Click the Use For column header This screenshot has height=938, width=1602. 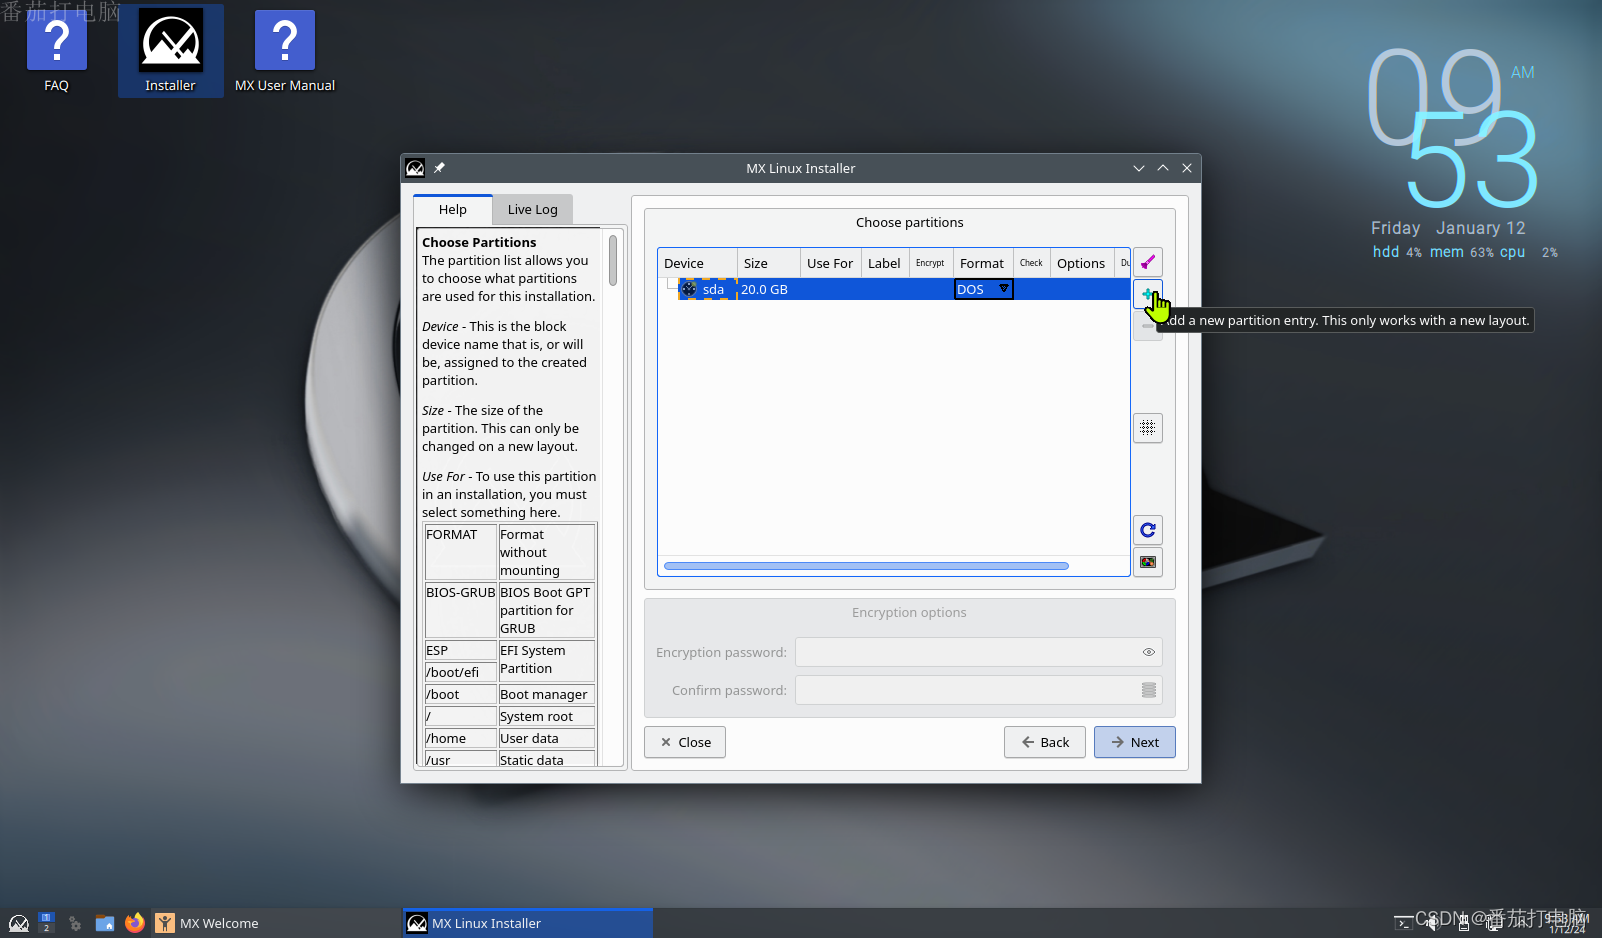coord(830,263)
